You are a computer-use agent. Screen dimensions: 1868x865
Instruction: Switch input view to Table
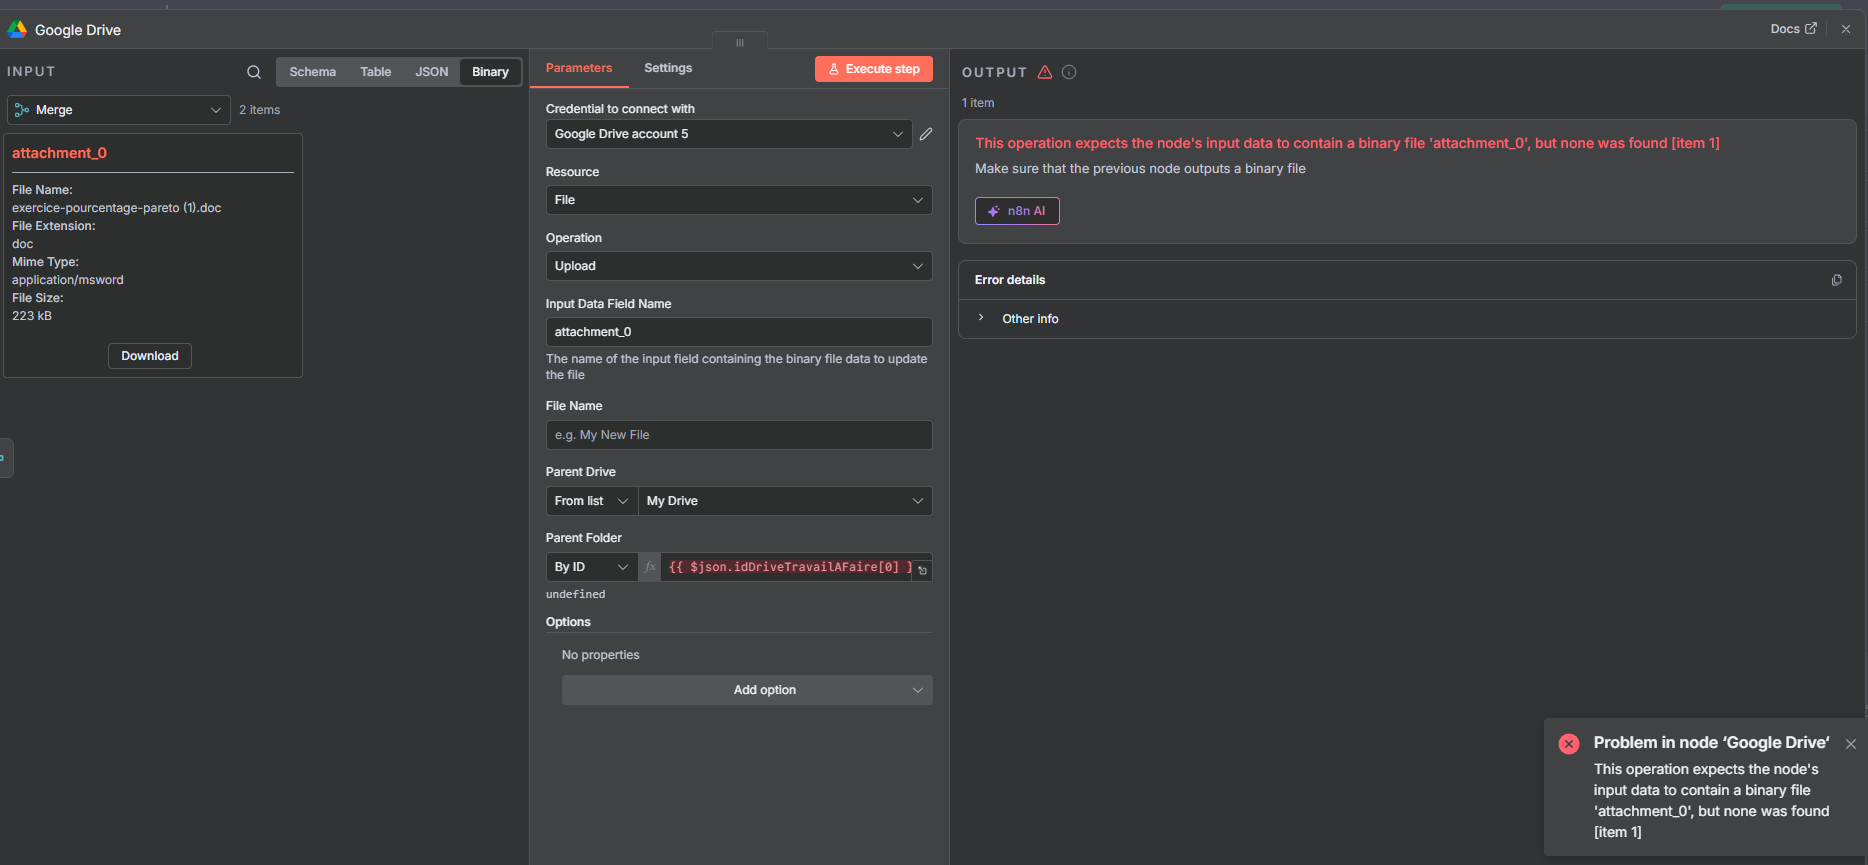pos(375,72)
